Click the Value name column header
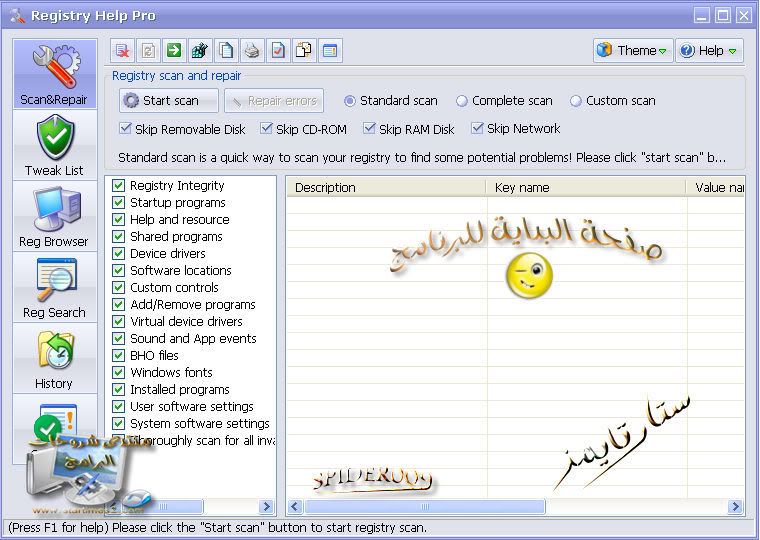This screenshot has width=760, height=540. click(715, 188)
